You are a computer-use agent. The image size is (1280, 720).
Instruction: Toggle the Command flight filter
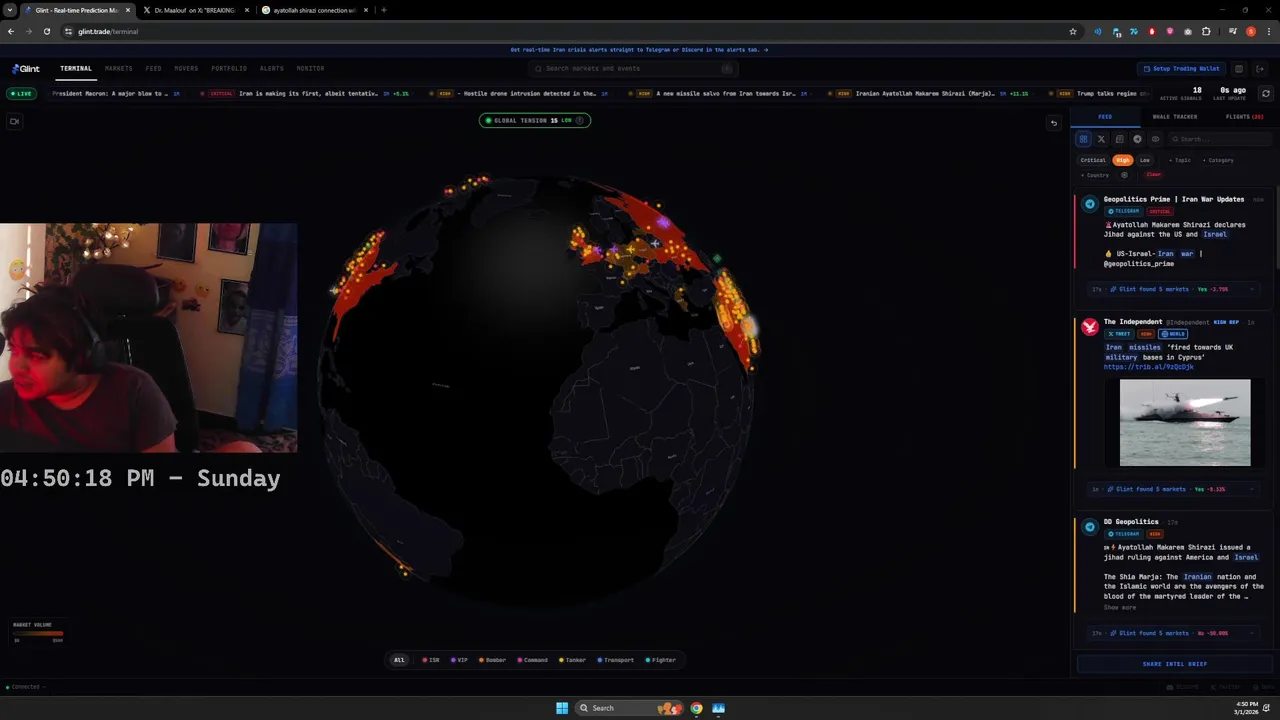click(532, 660)
